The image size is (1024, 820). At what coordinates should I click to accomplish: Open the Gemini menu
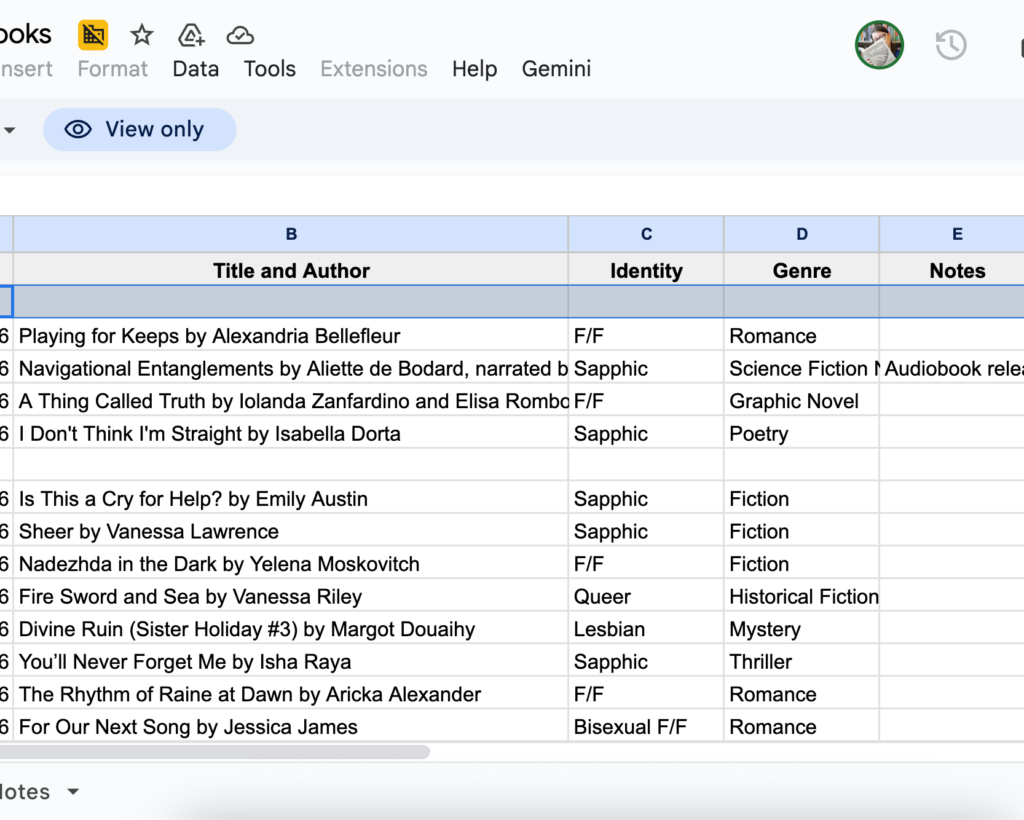click(556, 69)
